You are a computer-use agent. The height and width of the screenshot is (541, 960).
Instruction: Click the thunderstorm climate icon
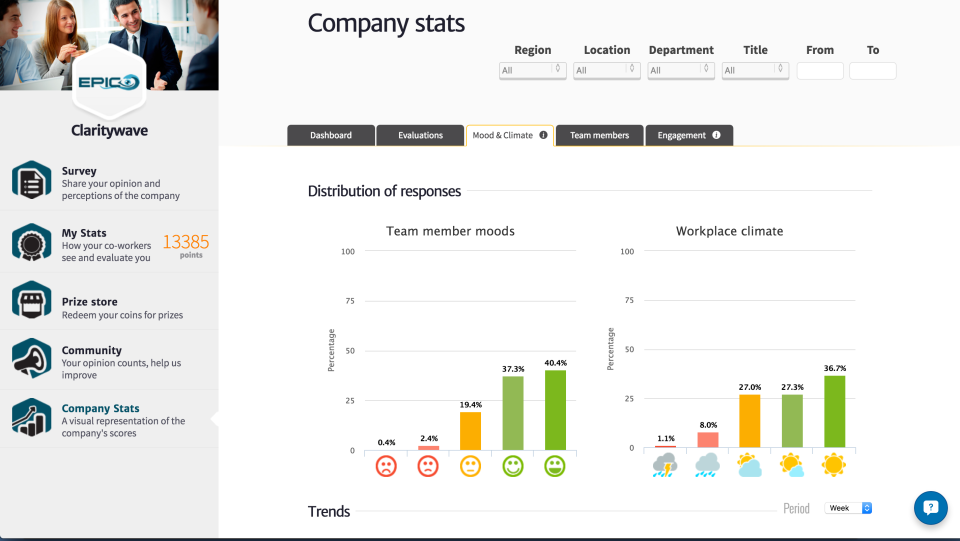pyautogui.click(x=664, y=465)
